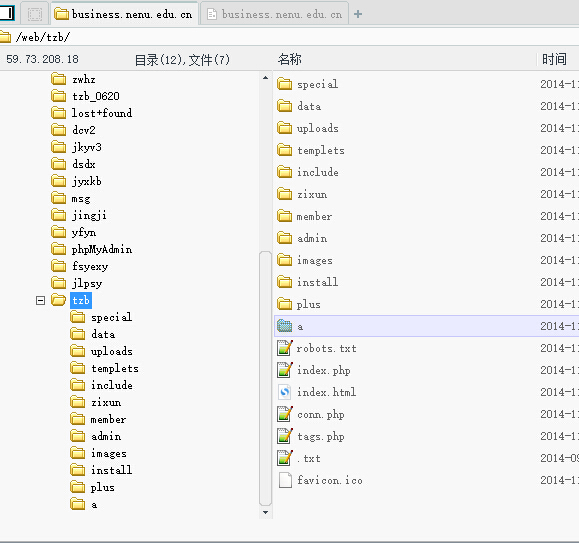Select jkyv3 folder in the tree

pos(87,147)
